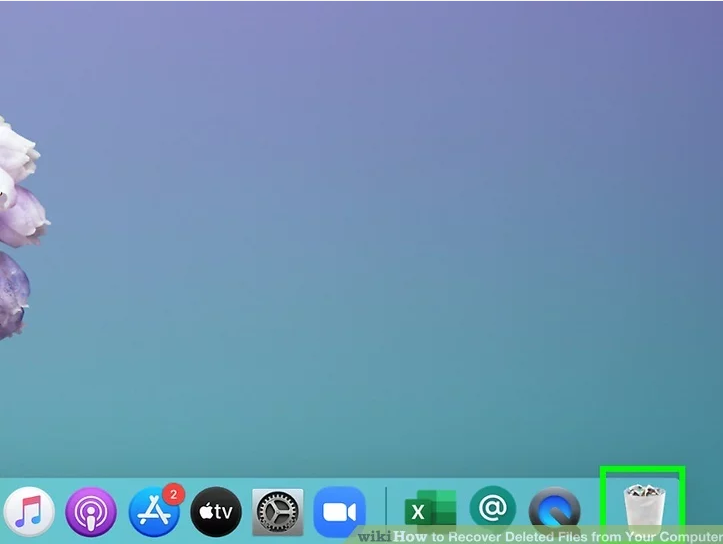
Task: Open the App Store icon
Action: point(154,511)
